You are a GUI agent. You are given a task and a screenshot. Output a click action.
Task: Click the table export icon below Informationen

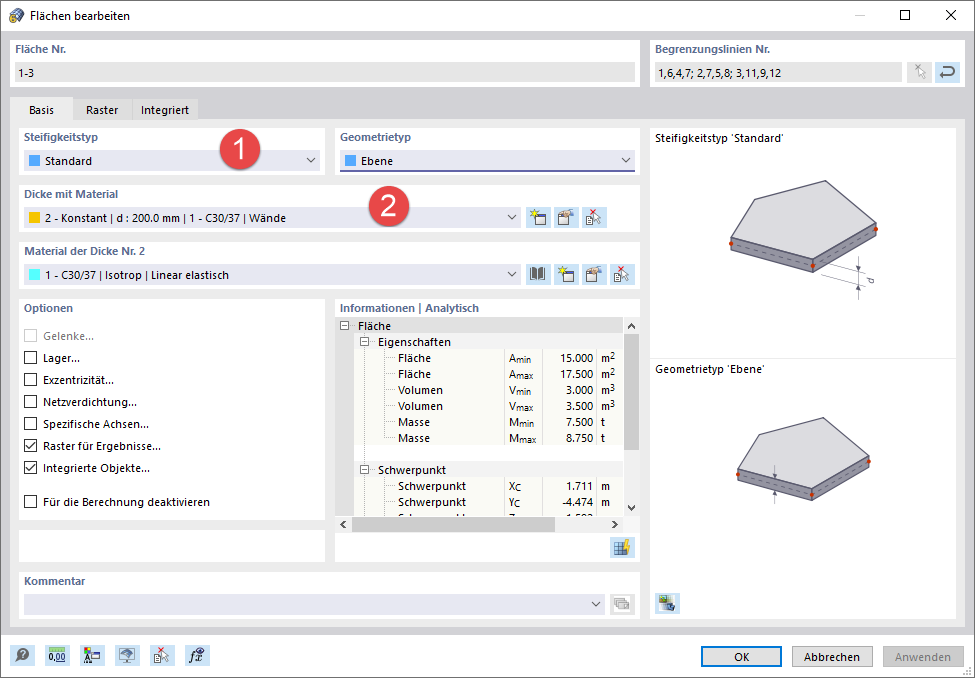pos(622,547)
